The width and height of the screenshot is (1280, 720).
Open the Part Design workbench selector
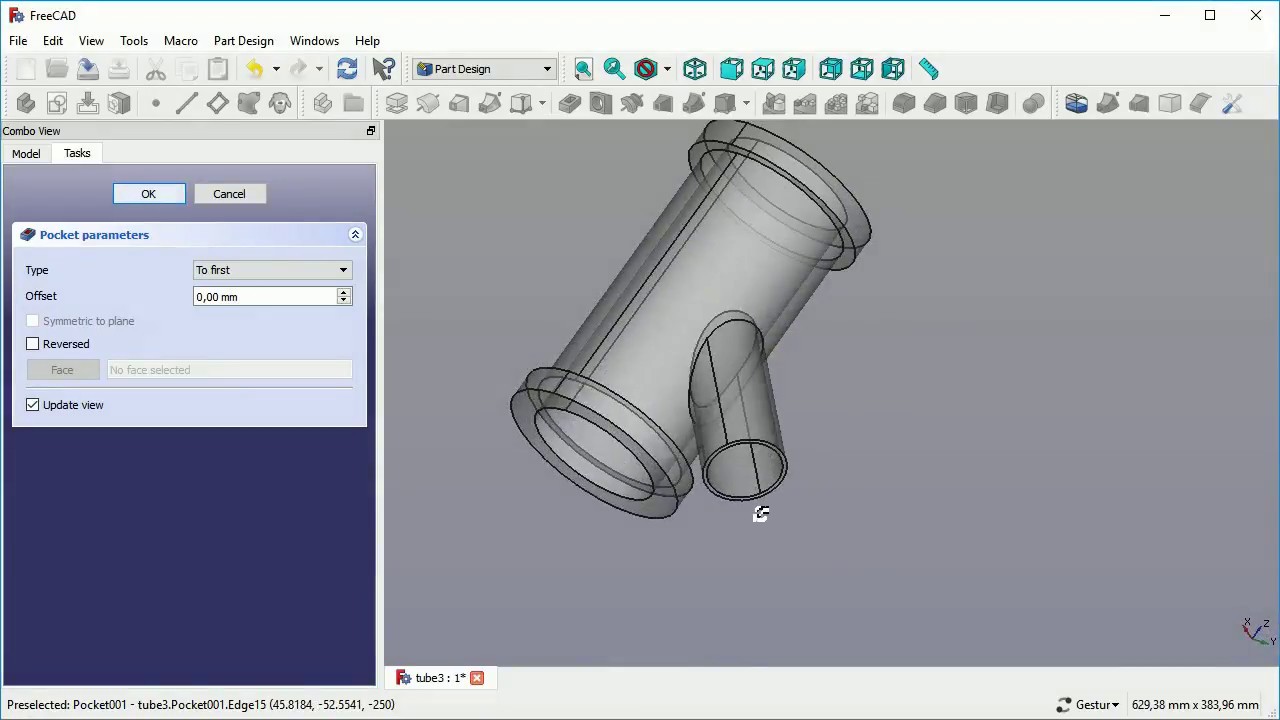pyautogui.click(x=485, y=69)
